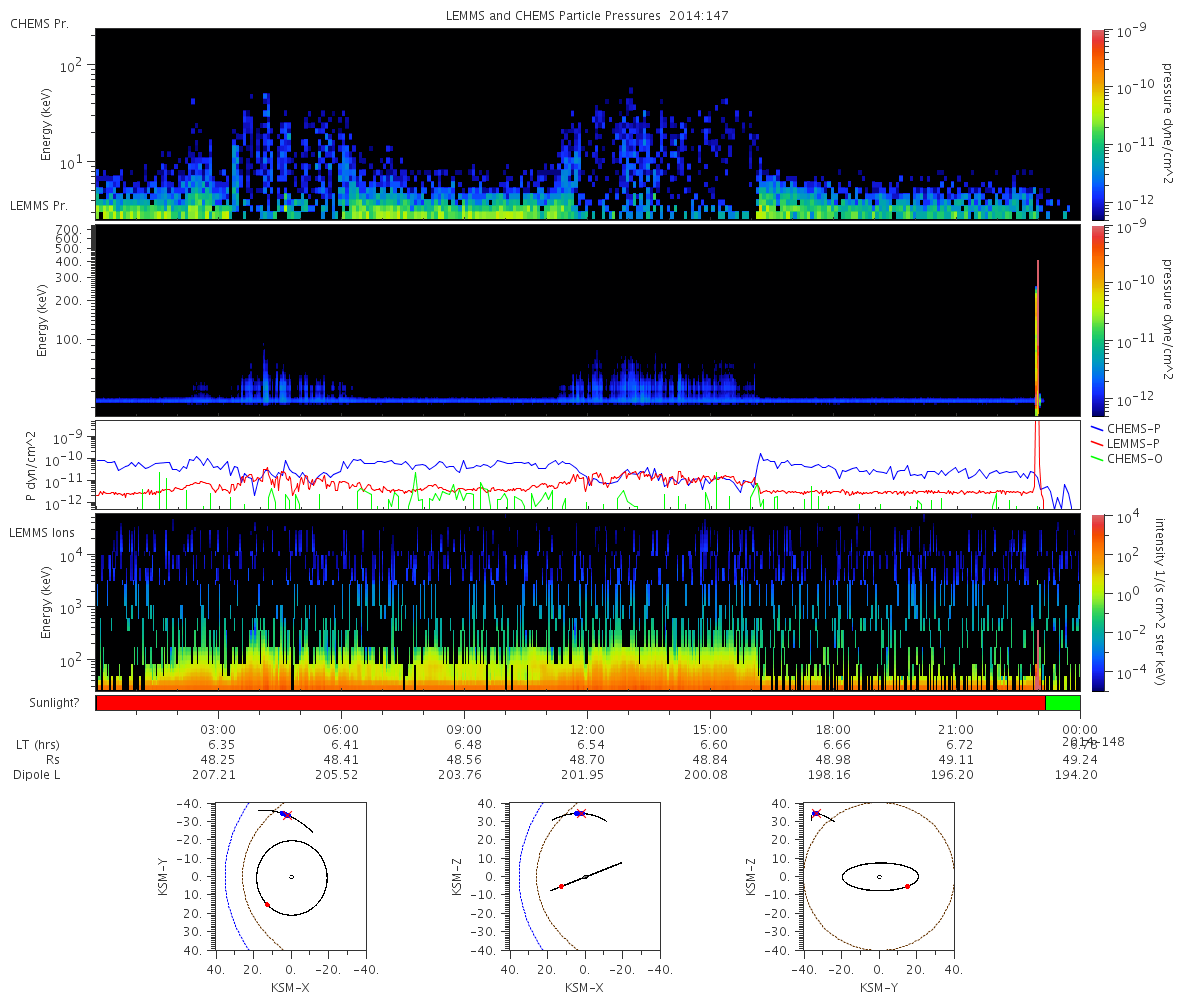Click the Dipole L row label
The height and width of the screenshot is (1000, 1200).
click(37, 775)
